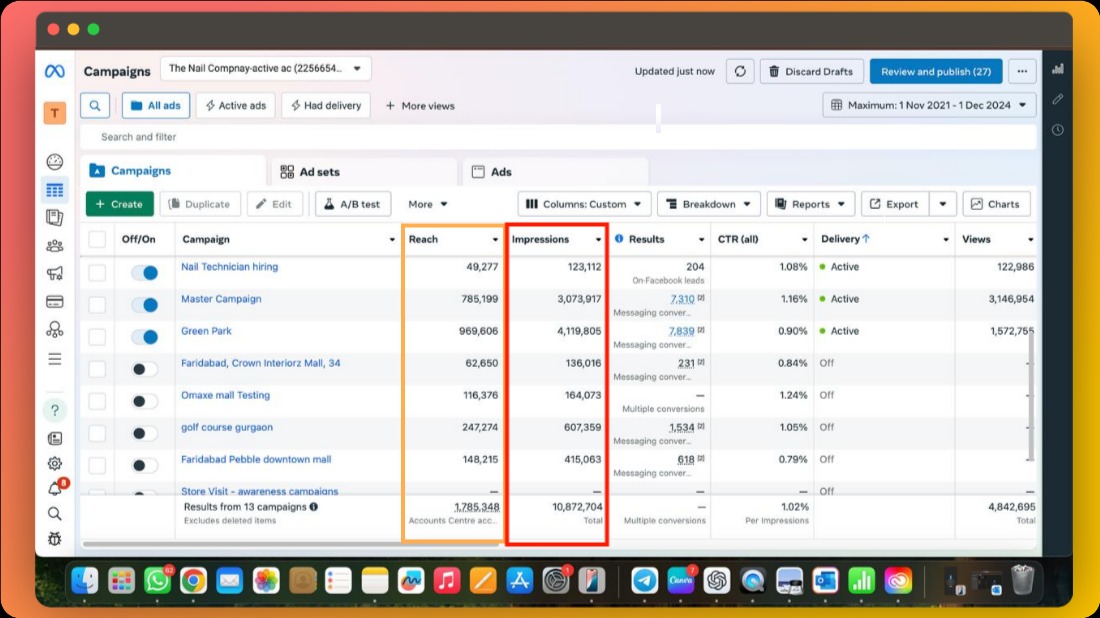
Task: Click Review and publish (27) button
Action: tap(935, 72)
